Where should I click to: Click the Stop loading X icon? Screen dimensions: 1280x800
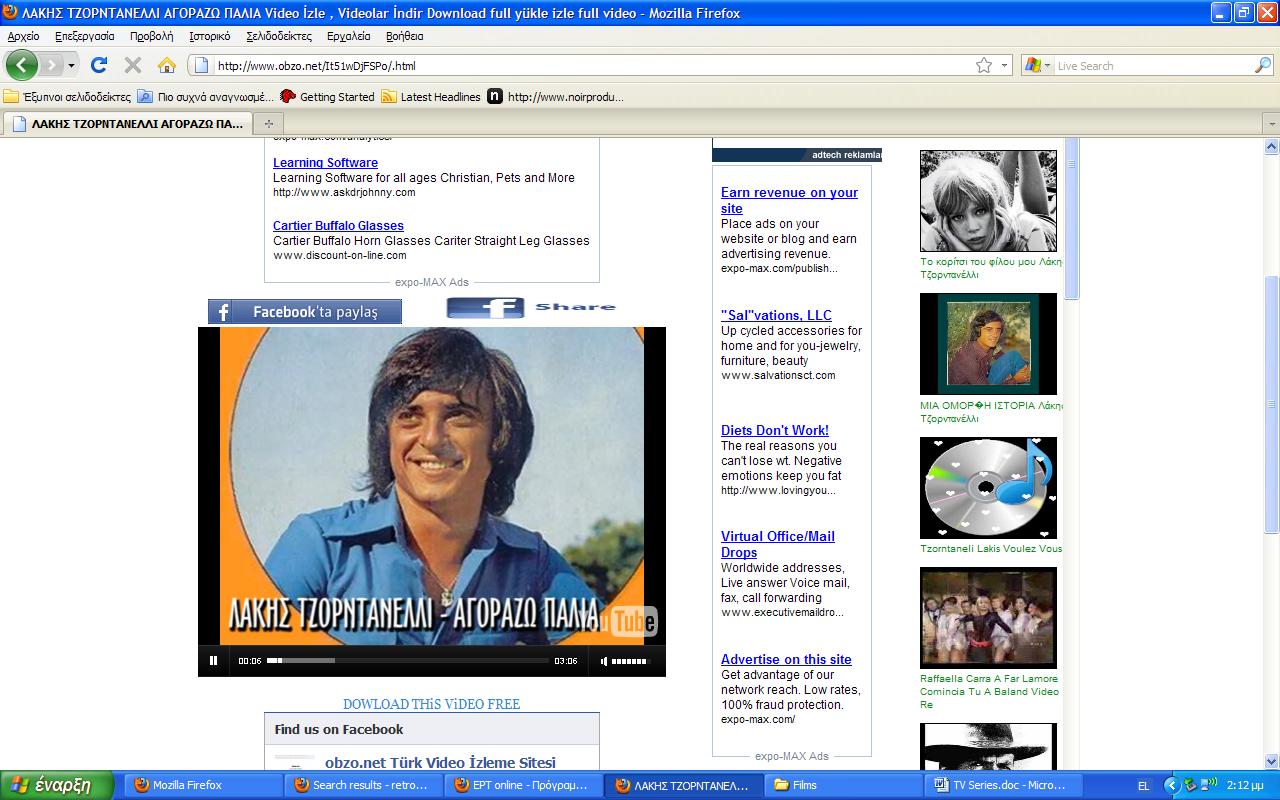tap(132, 66)
